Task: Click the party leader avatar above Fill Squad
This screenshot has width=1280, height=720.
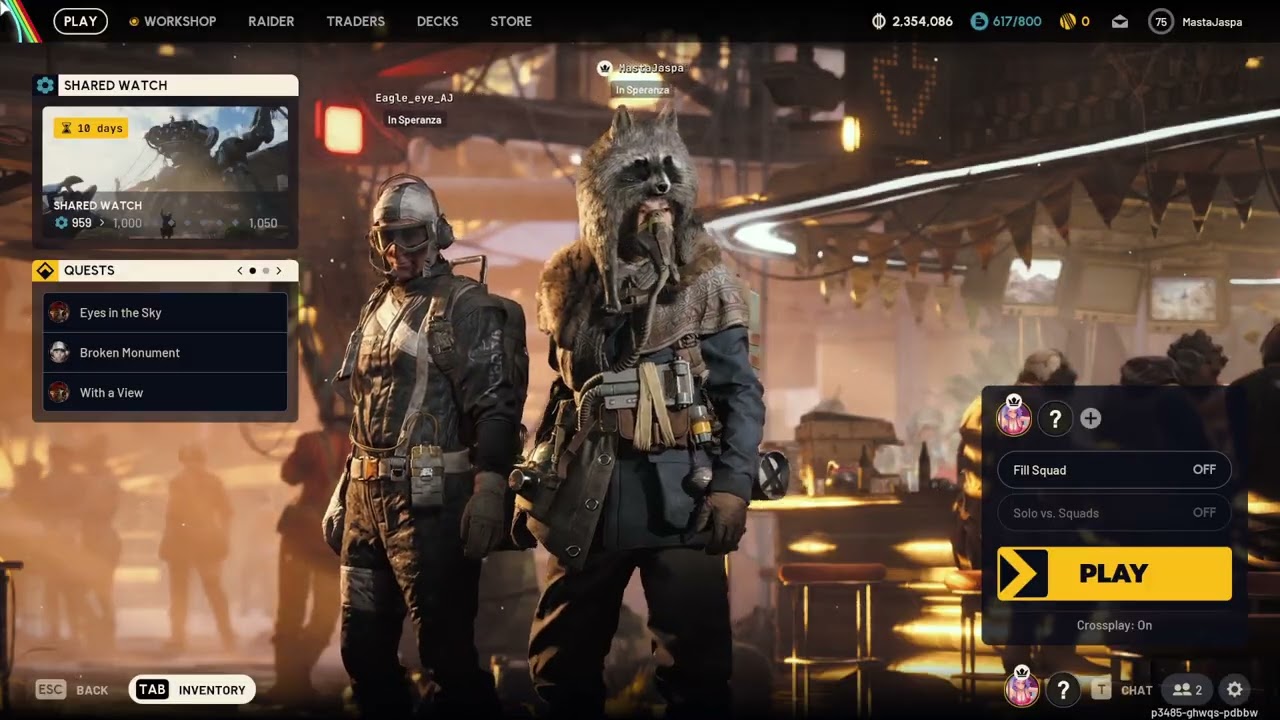Action: tap(1014, 417)
